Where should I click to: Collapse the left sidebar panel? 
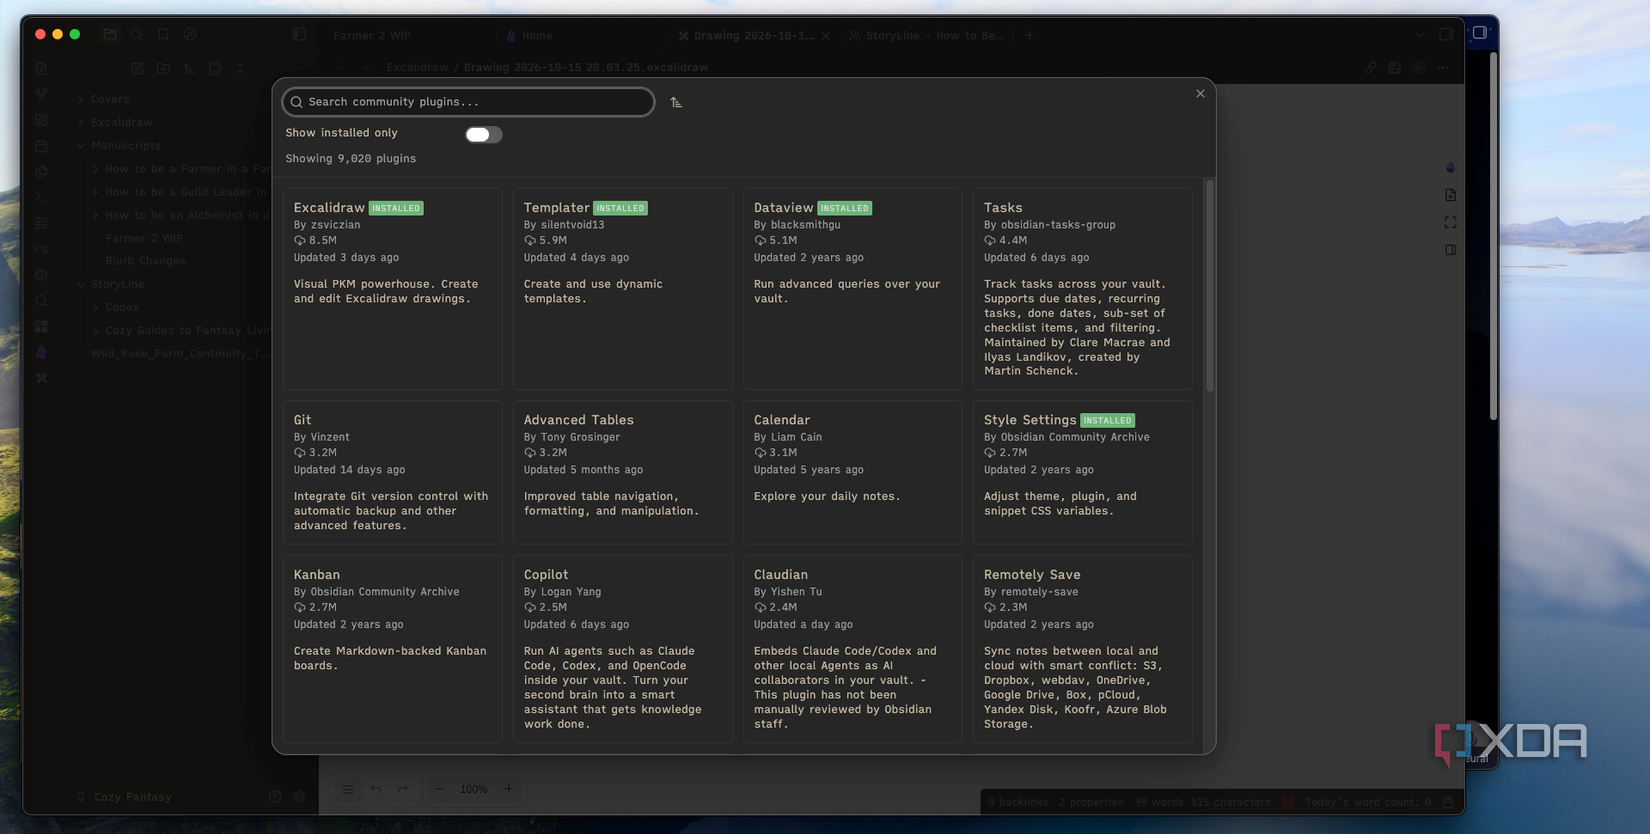pyautogui.click(x=299, y=34)
